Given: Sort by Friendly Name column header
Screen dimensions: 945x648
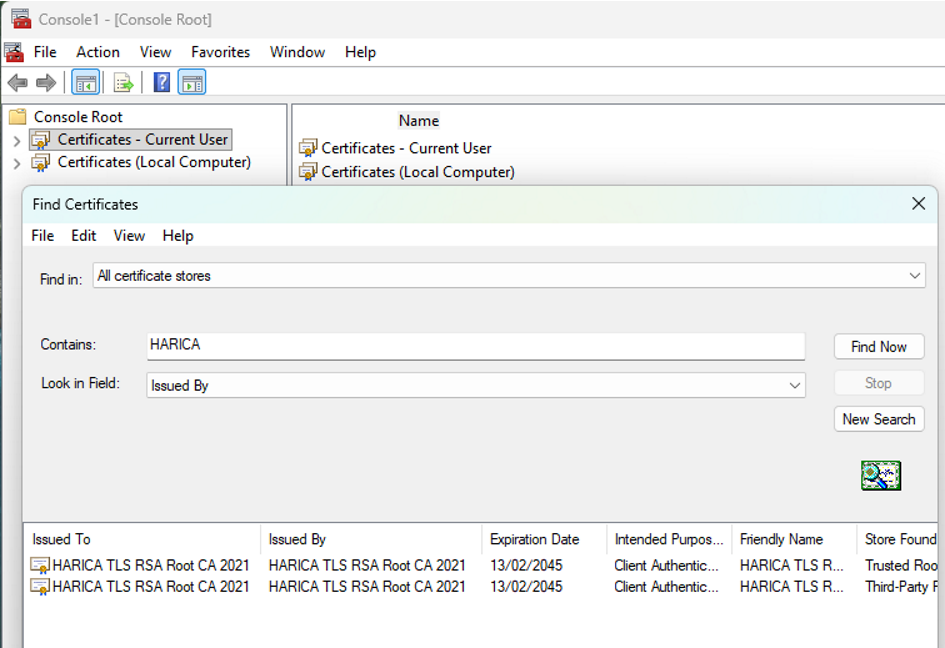Looking at the screenshot, I should pyautogui.click(x=794, y=539).
